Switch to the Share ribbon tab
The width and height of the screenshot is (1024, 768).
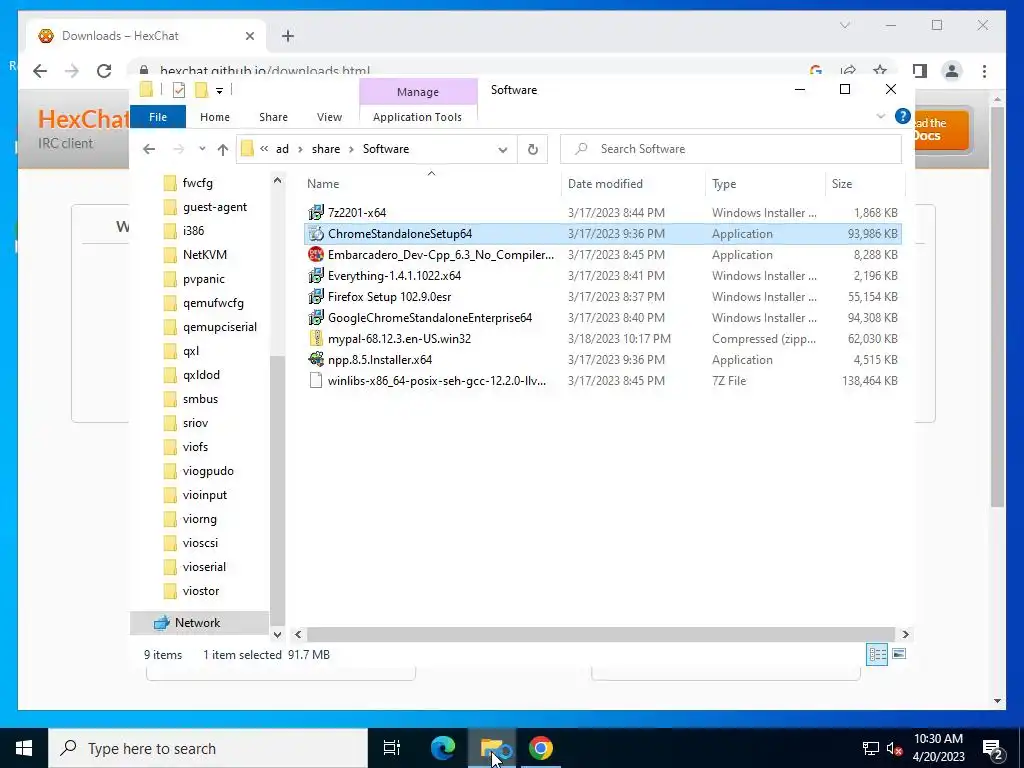(x=273, y=117)
